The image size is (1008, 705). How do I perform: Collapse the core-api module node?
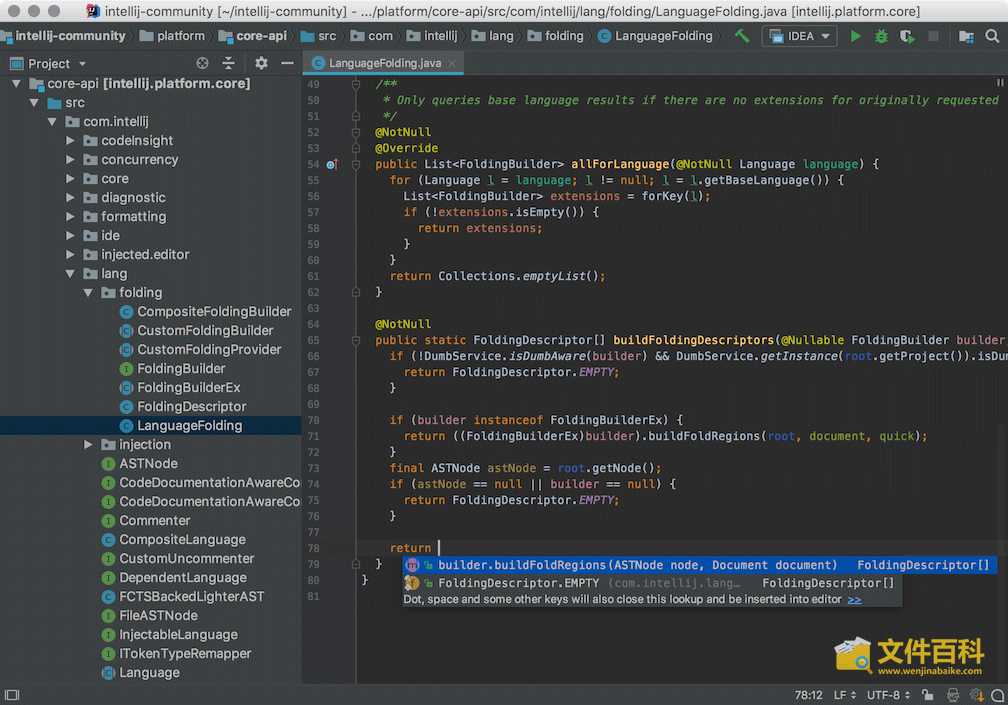[17, 84]
